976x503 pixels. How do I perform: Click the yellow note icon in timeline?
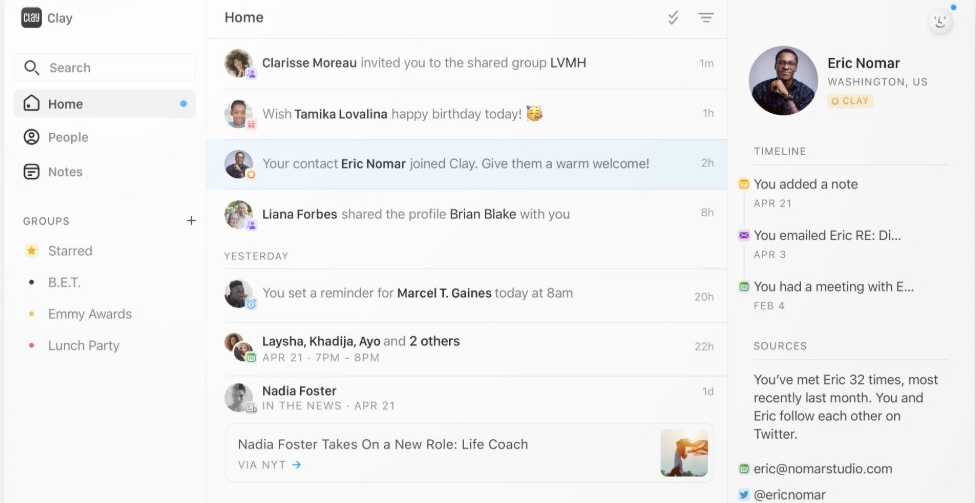point(744,184)
